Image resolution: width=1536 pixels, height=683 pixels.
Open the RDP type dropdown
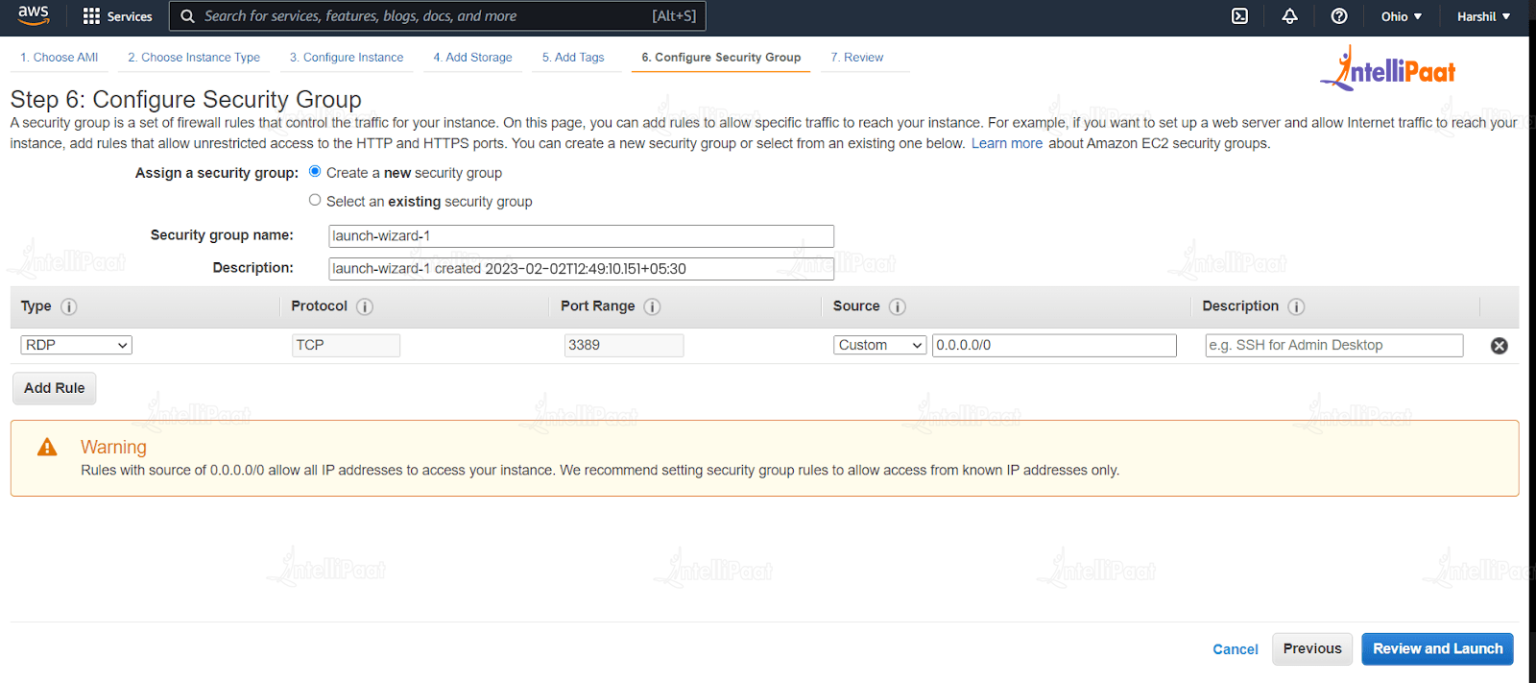(76, 344)
